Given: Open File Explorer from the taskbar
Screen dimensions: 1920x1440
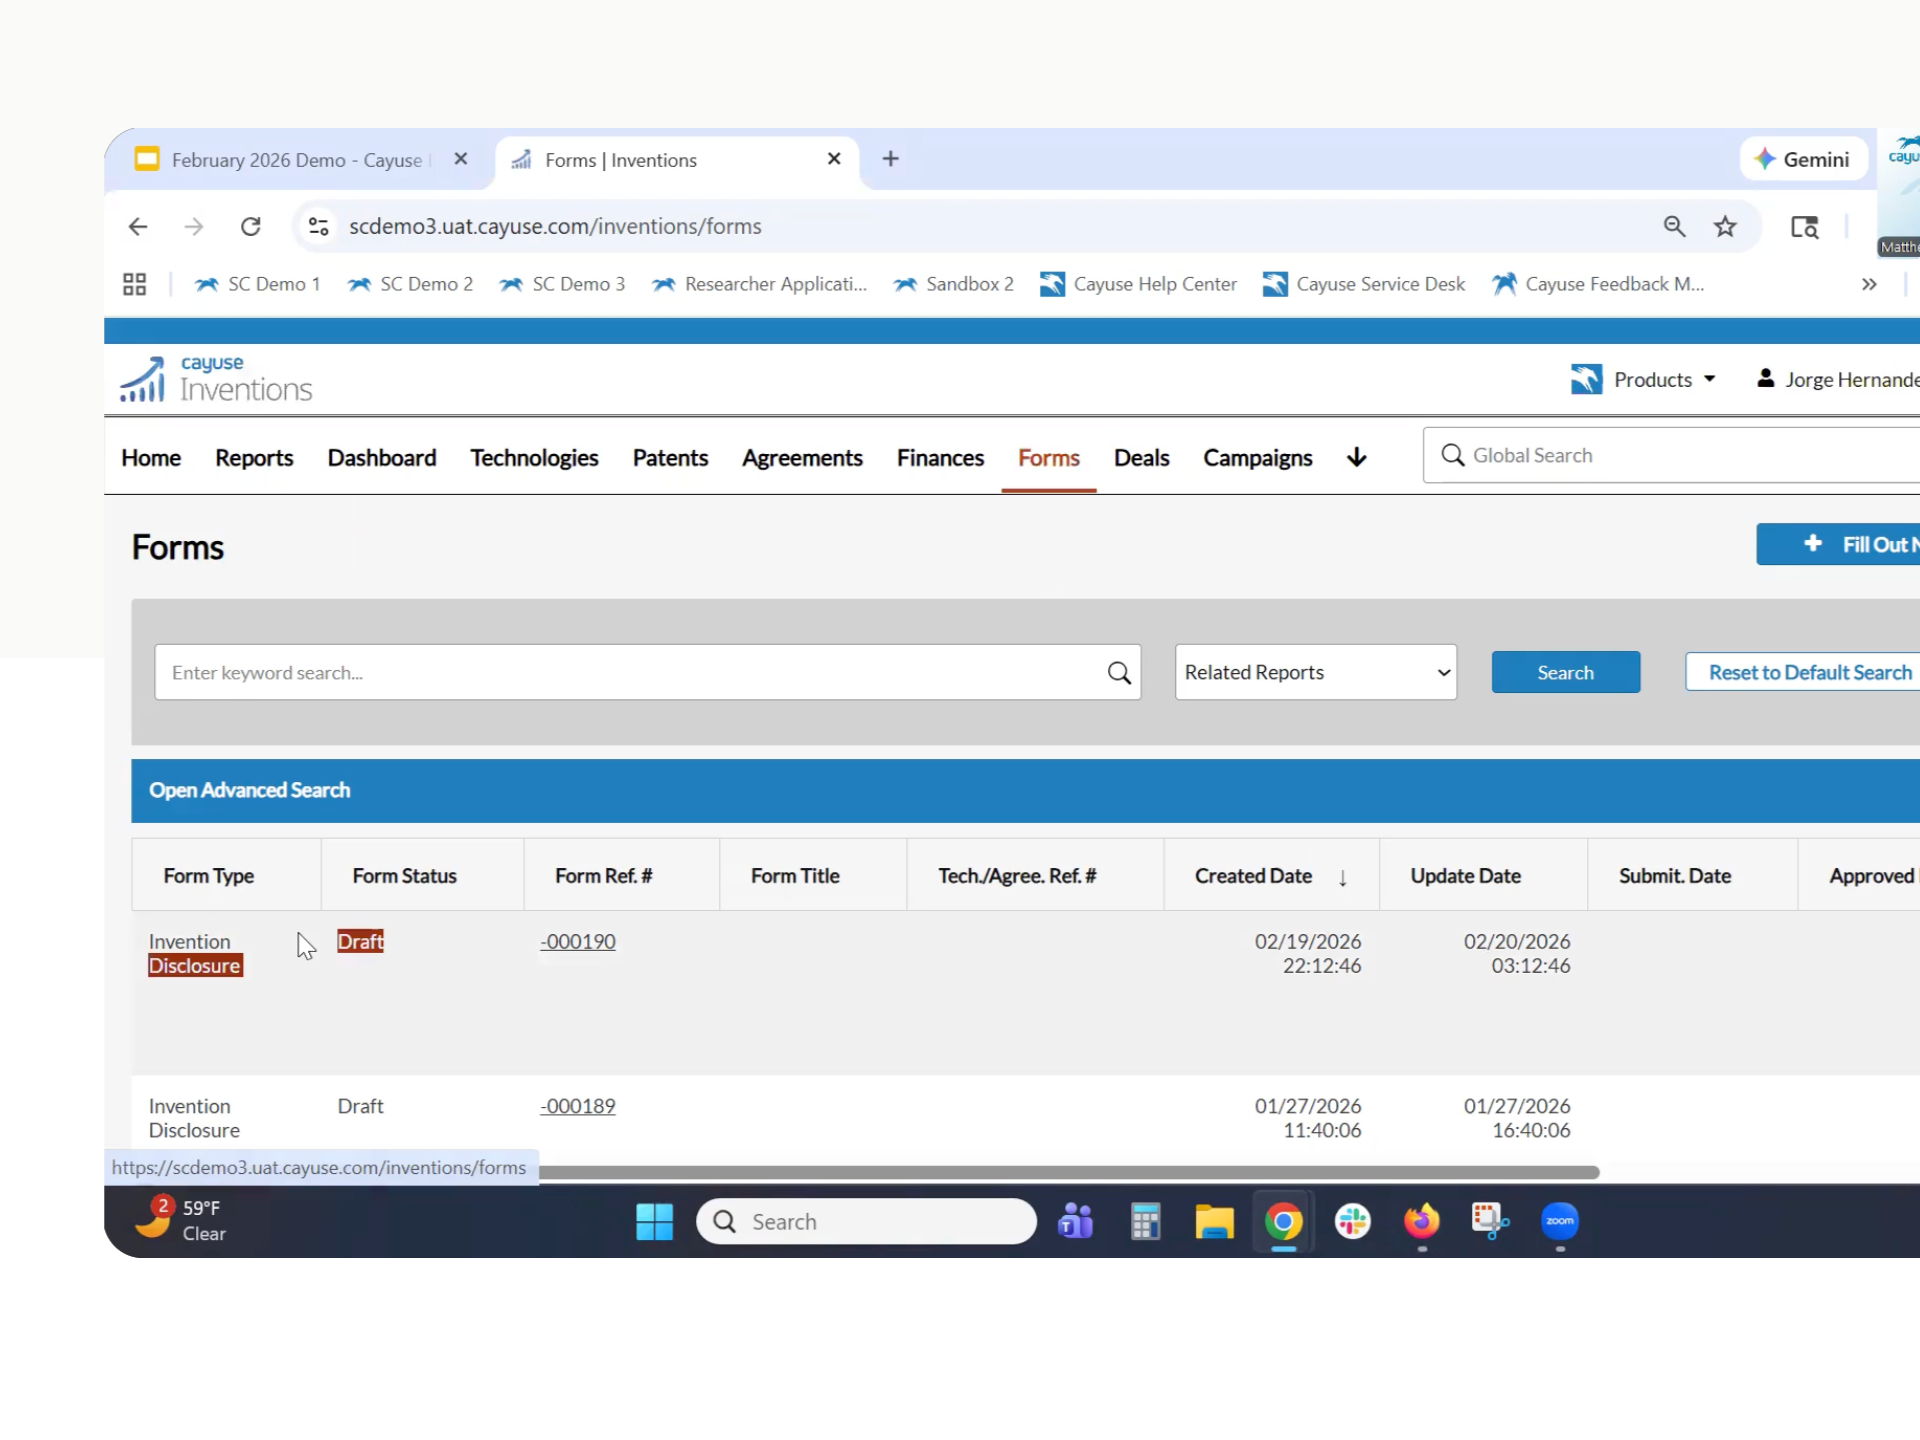Looking at the screenshot, I should 1214,1222.
